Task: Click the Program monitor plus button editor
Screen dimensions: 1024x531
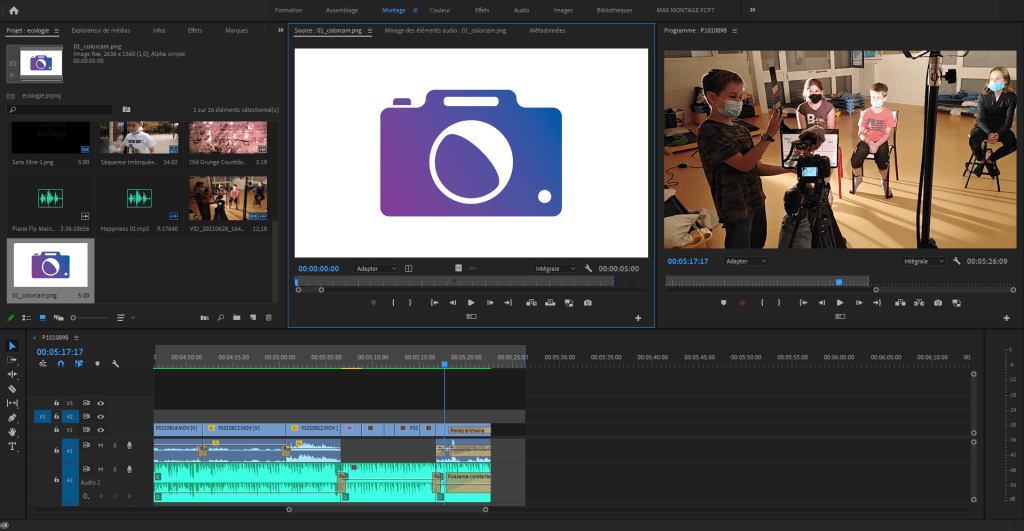Action: tap(1005, 318)
